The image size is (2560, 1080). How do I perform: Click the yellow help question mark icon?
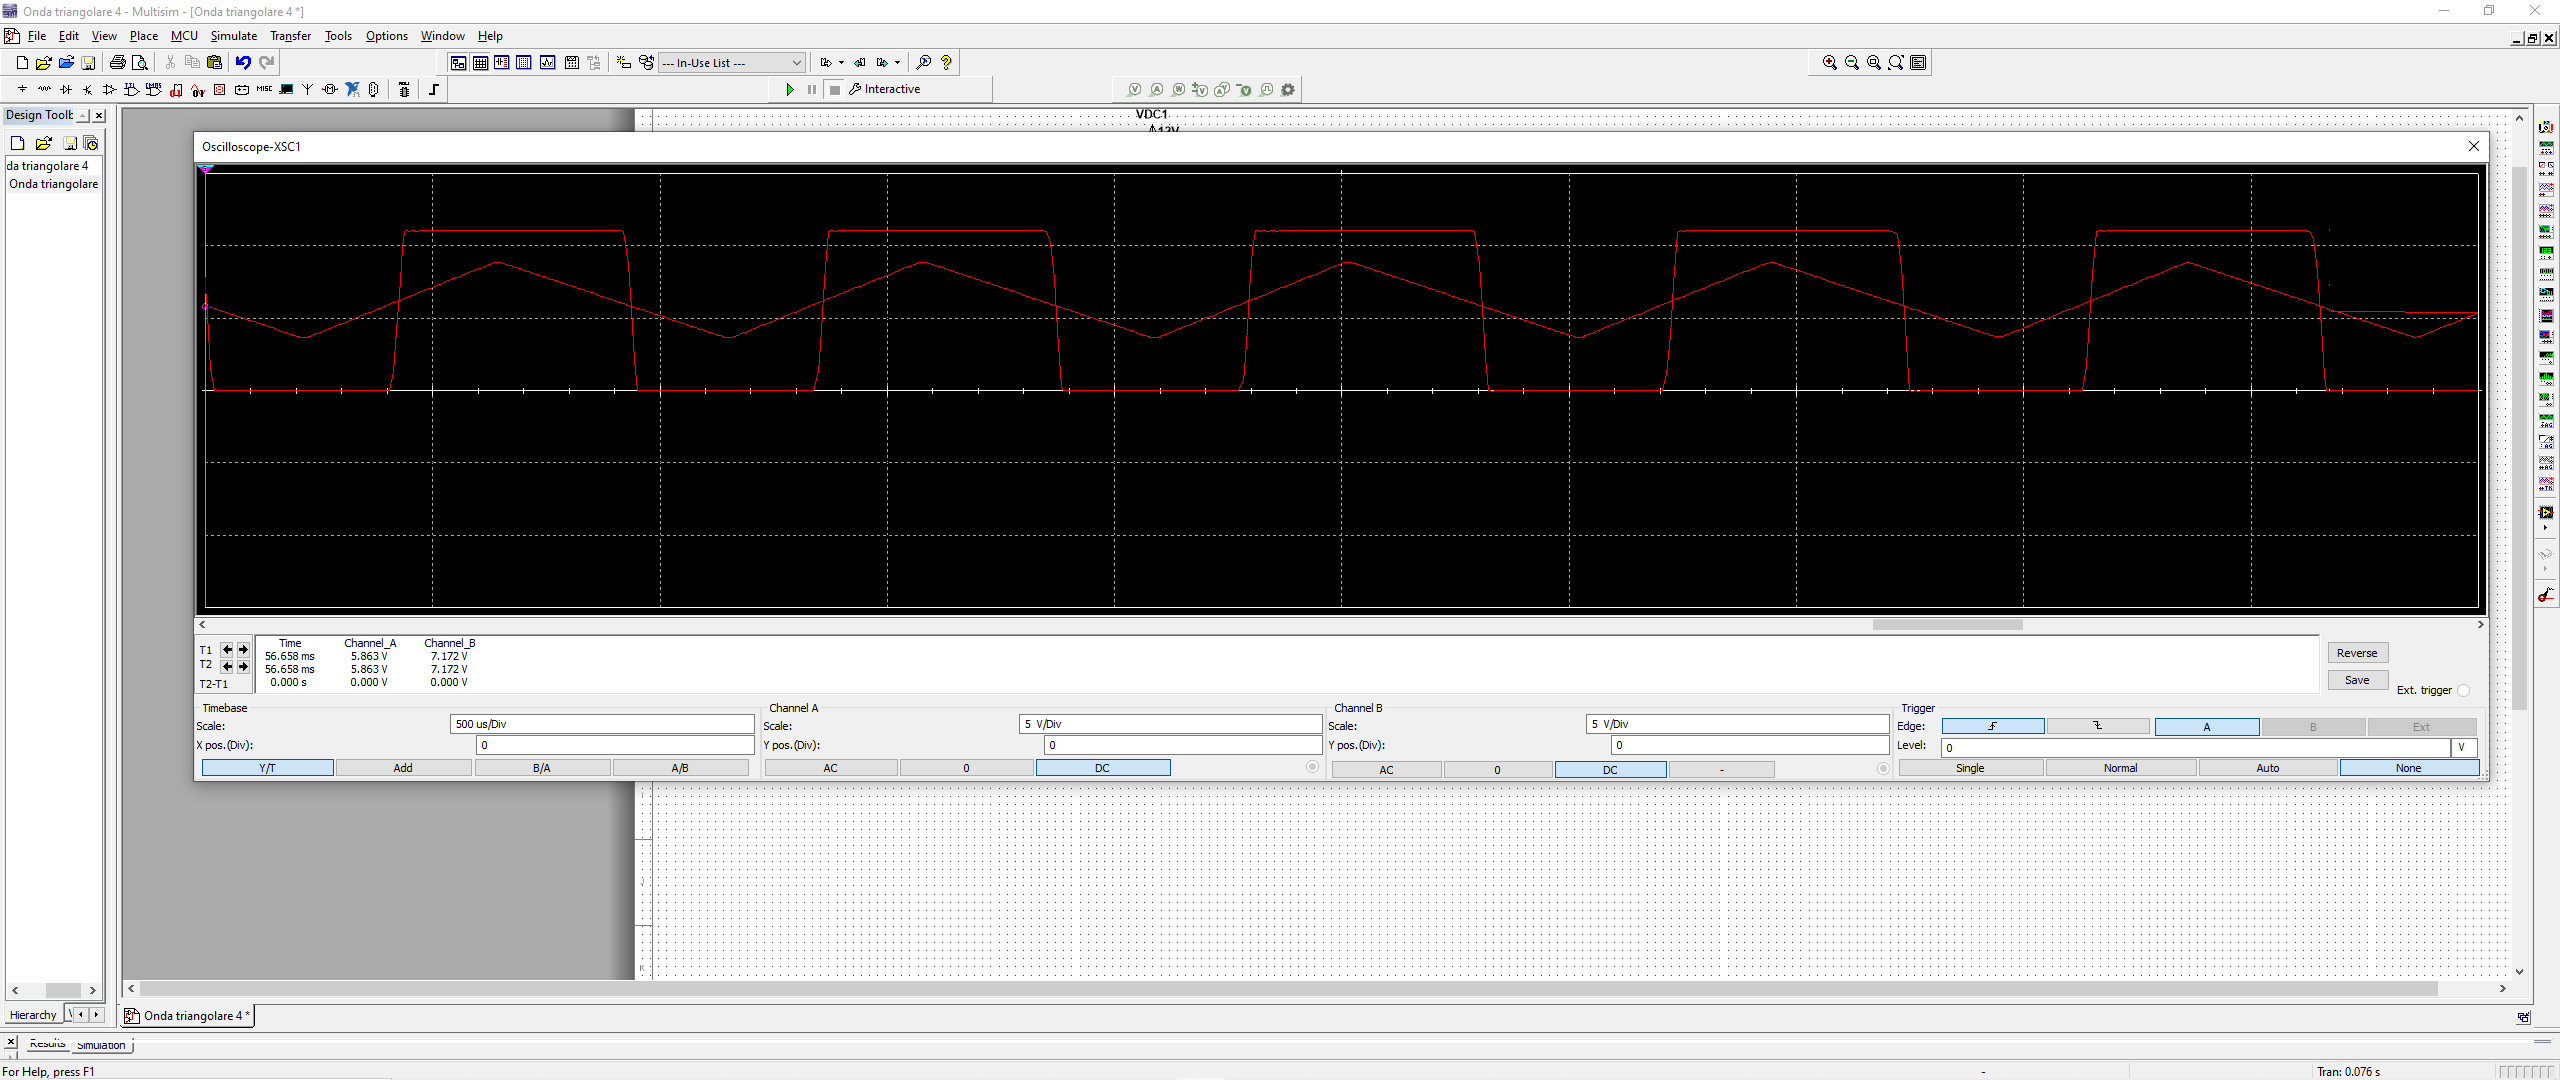pos(946,63)
